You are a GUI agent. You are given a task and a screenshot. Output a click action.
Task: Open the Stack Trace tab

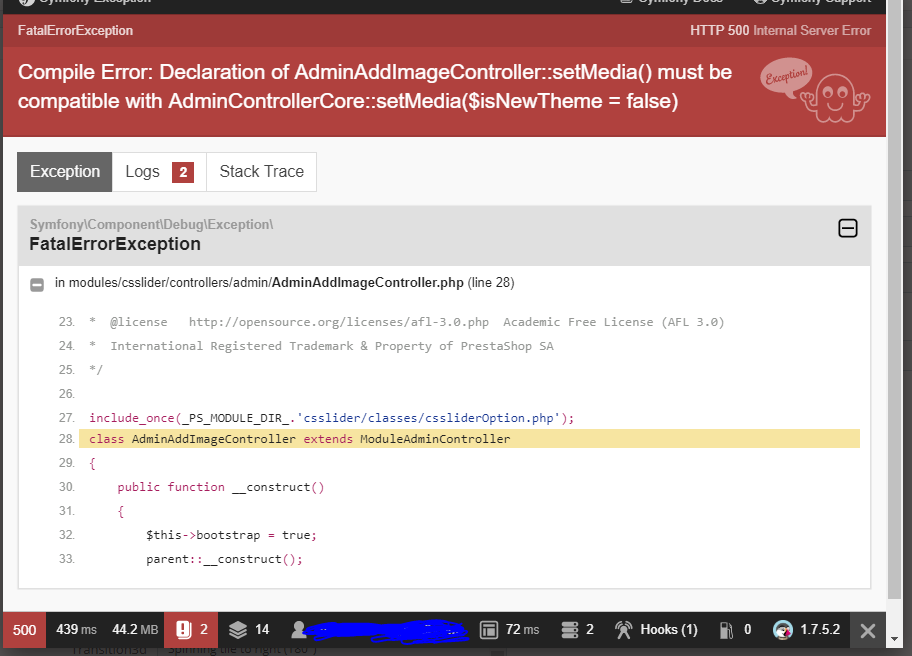pyautogui.click(x=261, y=172)
